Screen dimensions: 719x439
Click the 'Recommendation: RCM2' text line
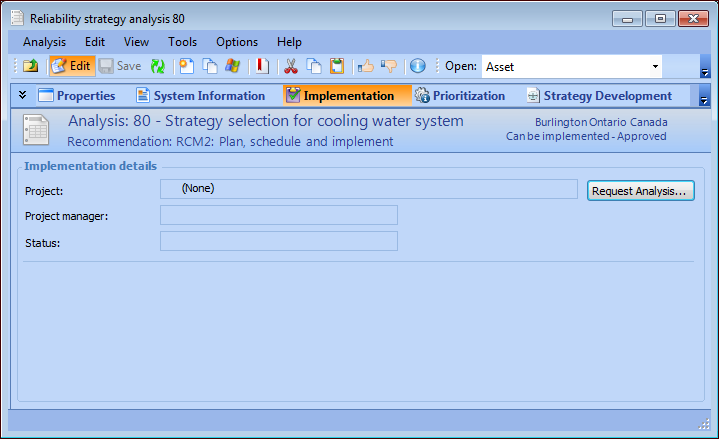230,141
